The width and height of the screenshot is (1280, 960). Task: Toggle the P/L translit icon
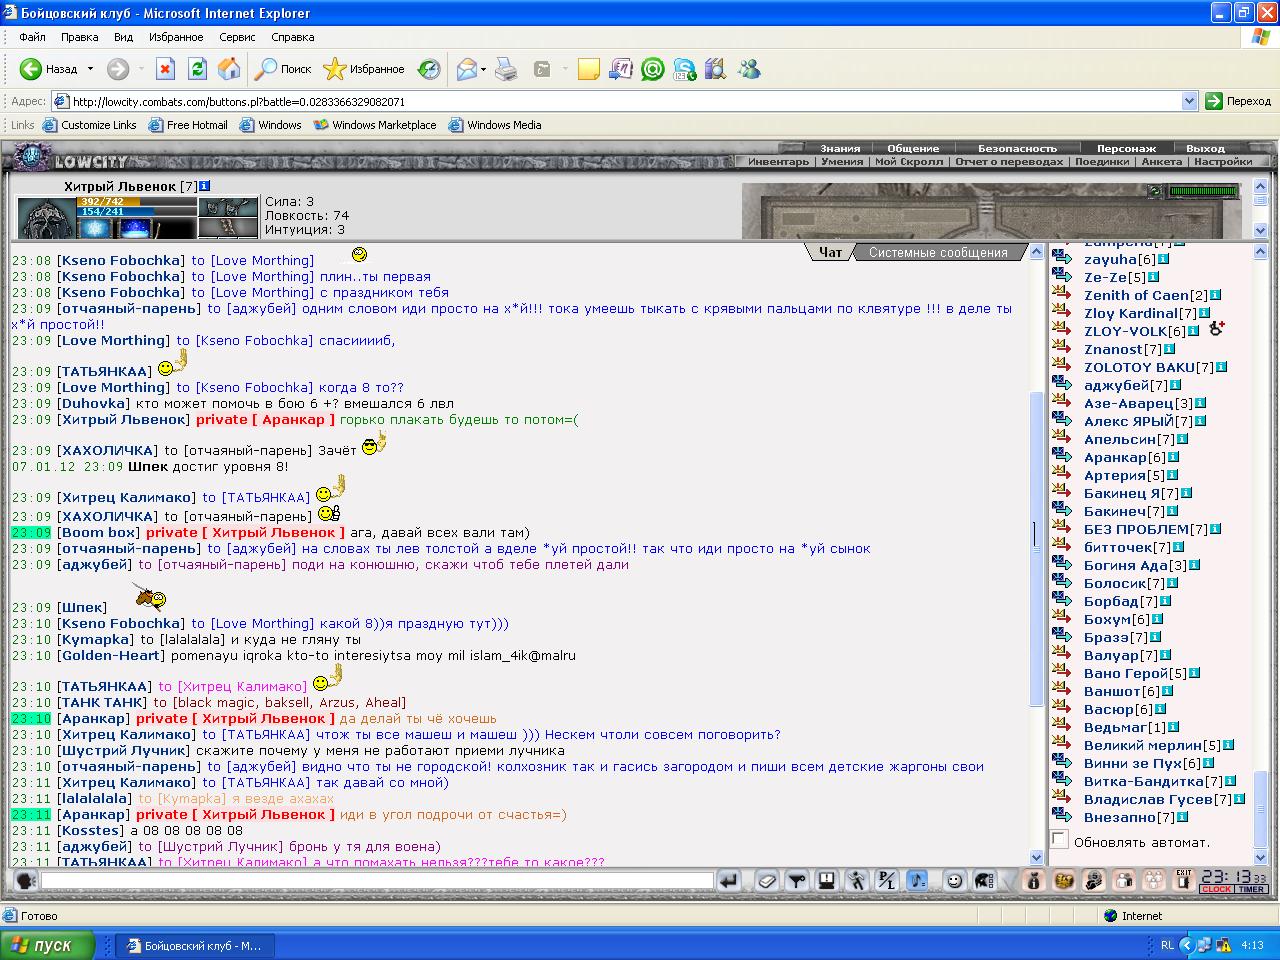pos(887,881)
